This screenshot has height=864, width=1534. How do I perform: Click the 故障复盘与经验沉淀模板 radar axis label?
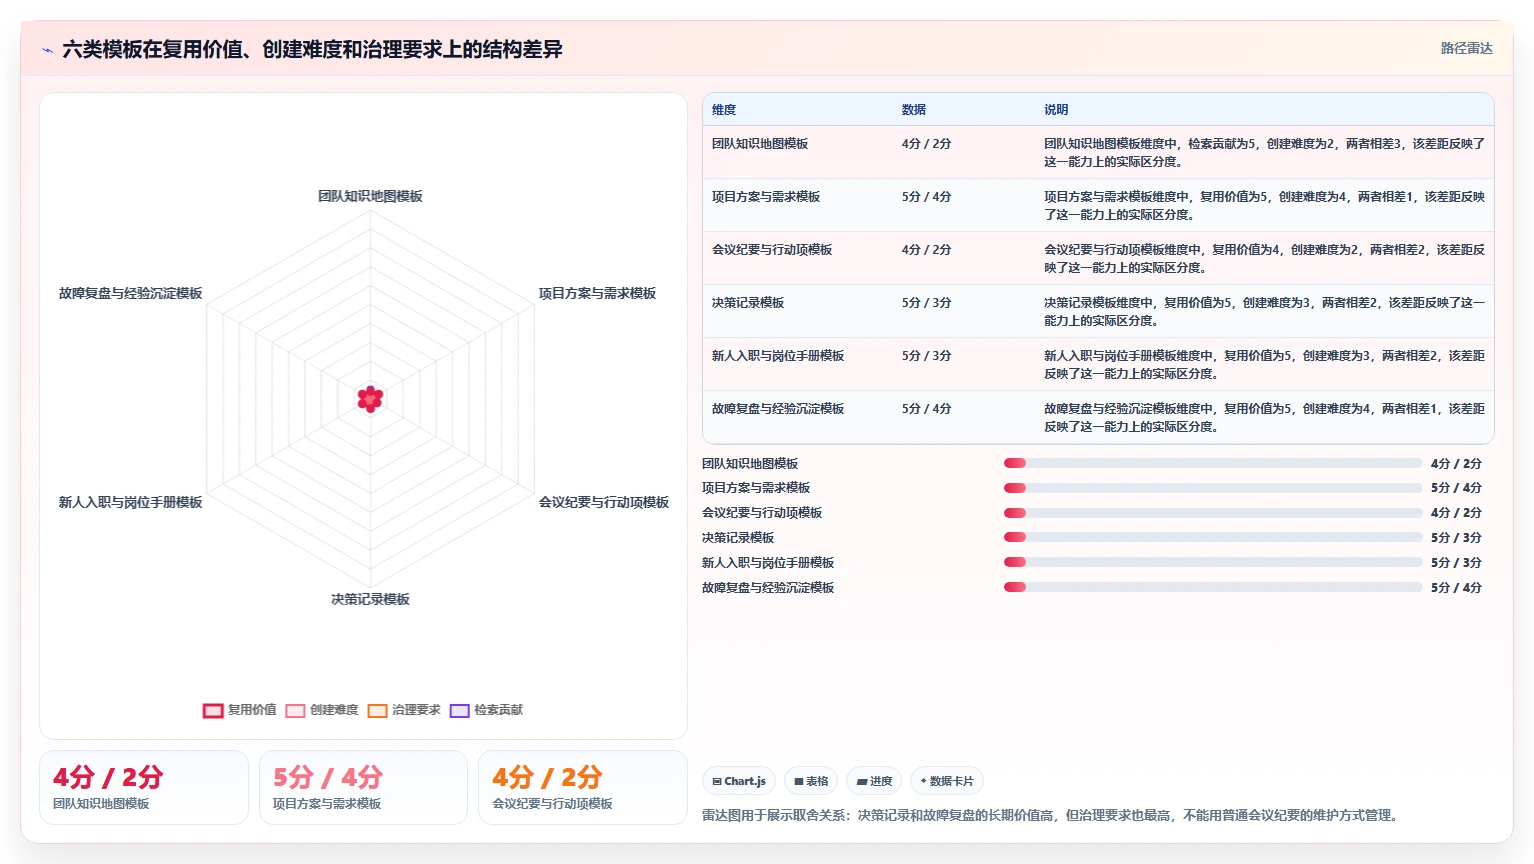130,293
